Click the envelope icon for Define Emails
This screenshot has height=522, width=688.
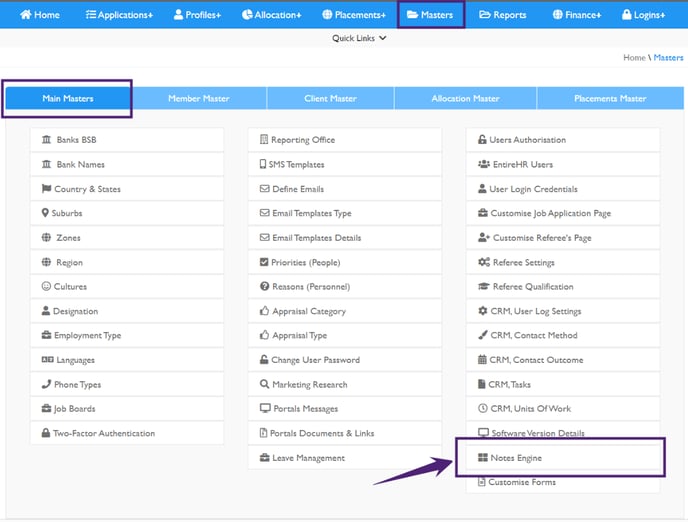265,189
